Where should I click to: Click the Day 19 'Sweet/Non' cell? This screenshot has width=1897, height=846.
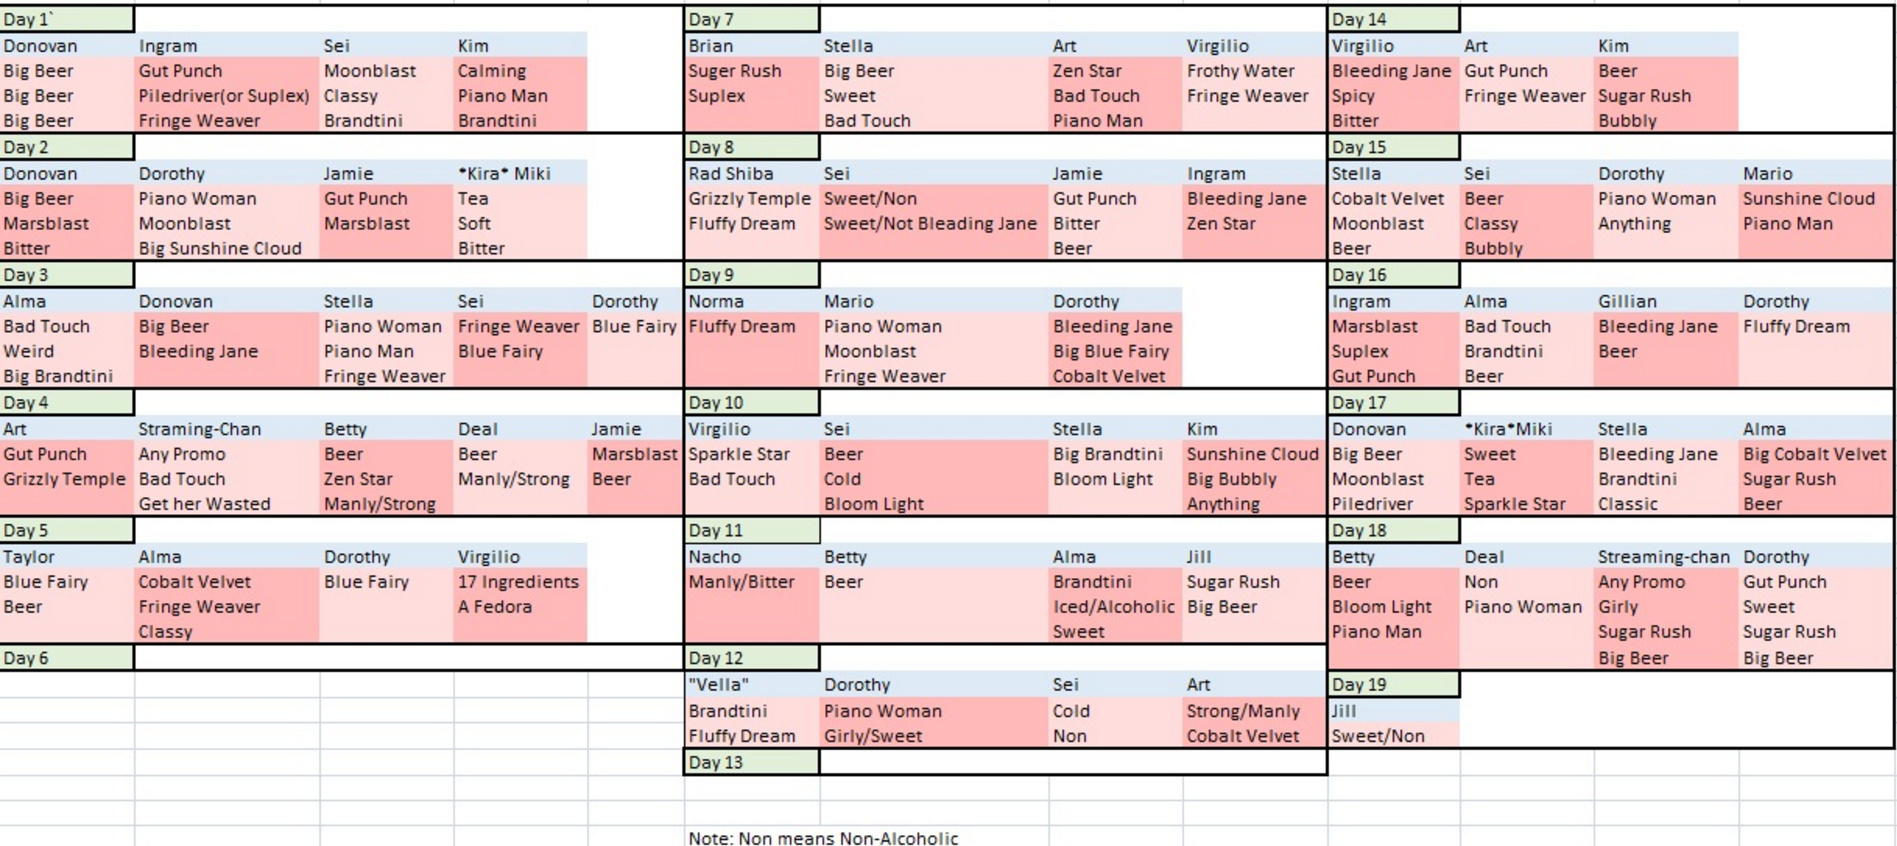pyautogui.click(x=1394, y=736)
